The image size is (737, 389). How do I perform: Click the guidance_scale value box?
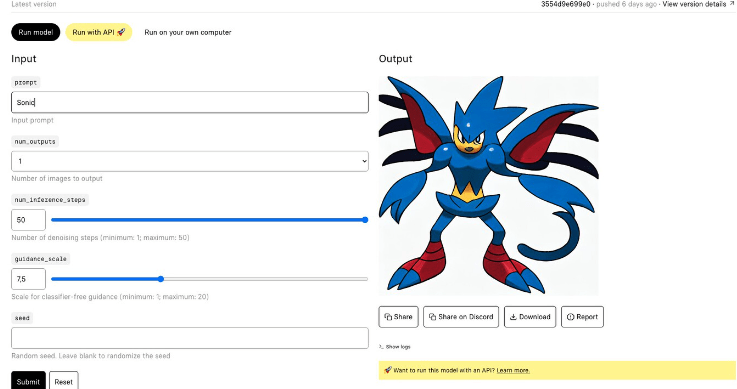click(29, 279)
